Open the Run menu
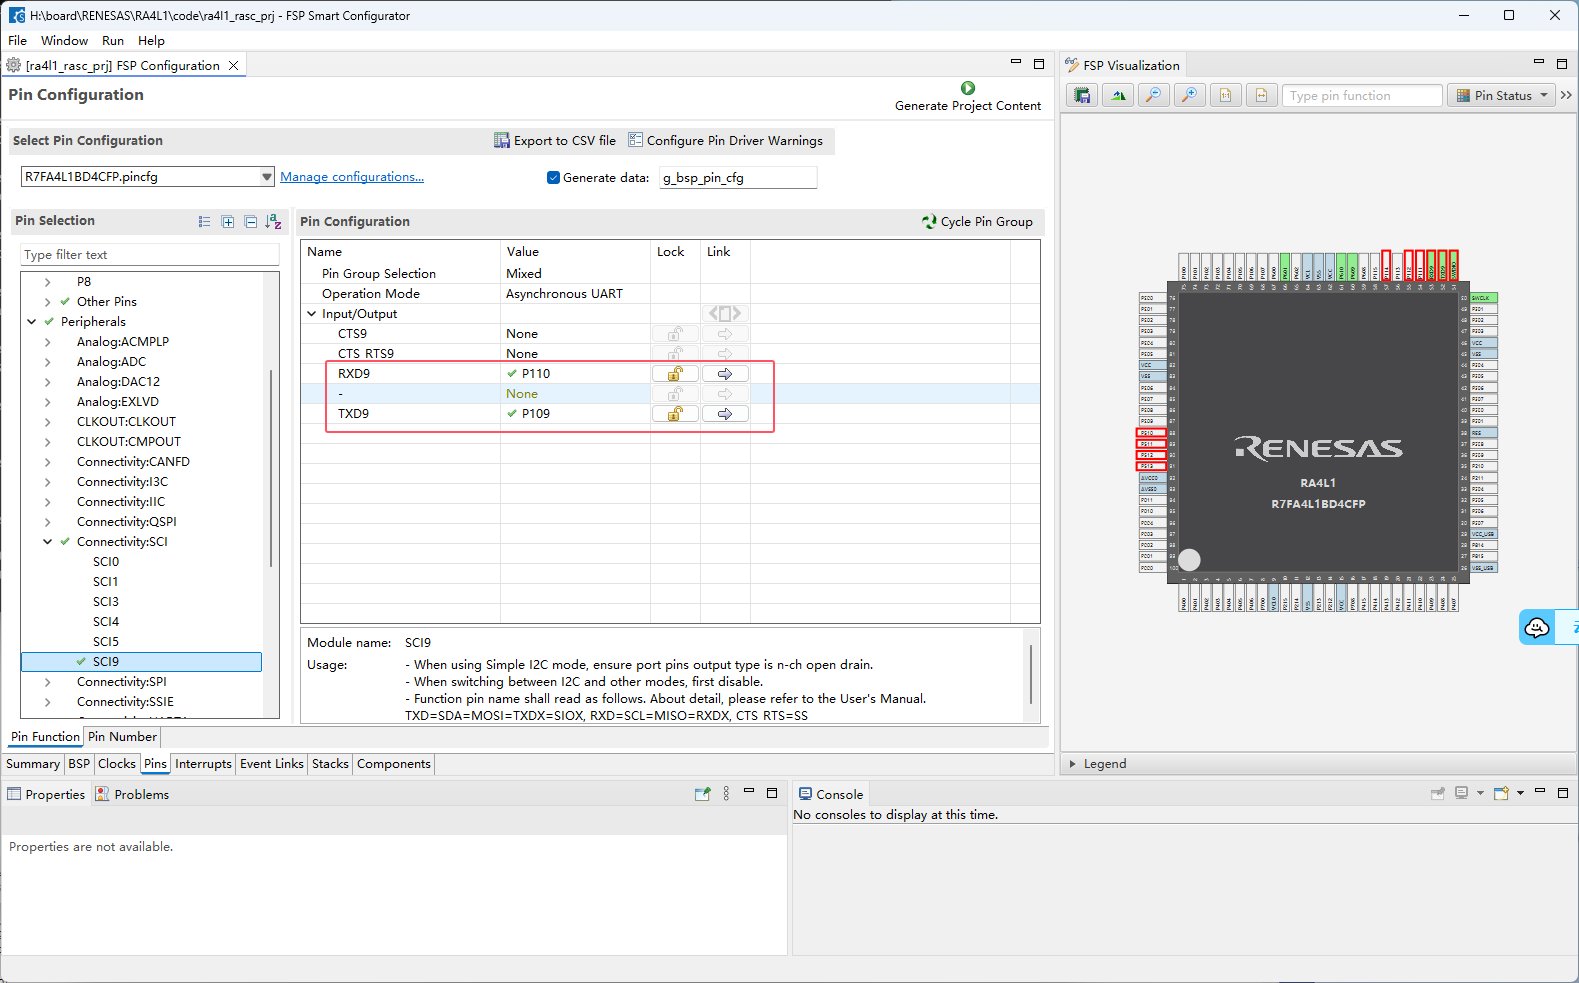This screenshot has height=983, width=1579. pyautogui.click(x=113, y=41)
